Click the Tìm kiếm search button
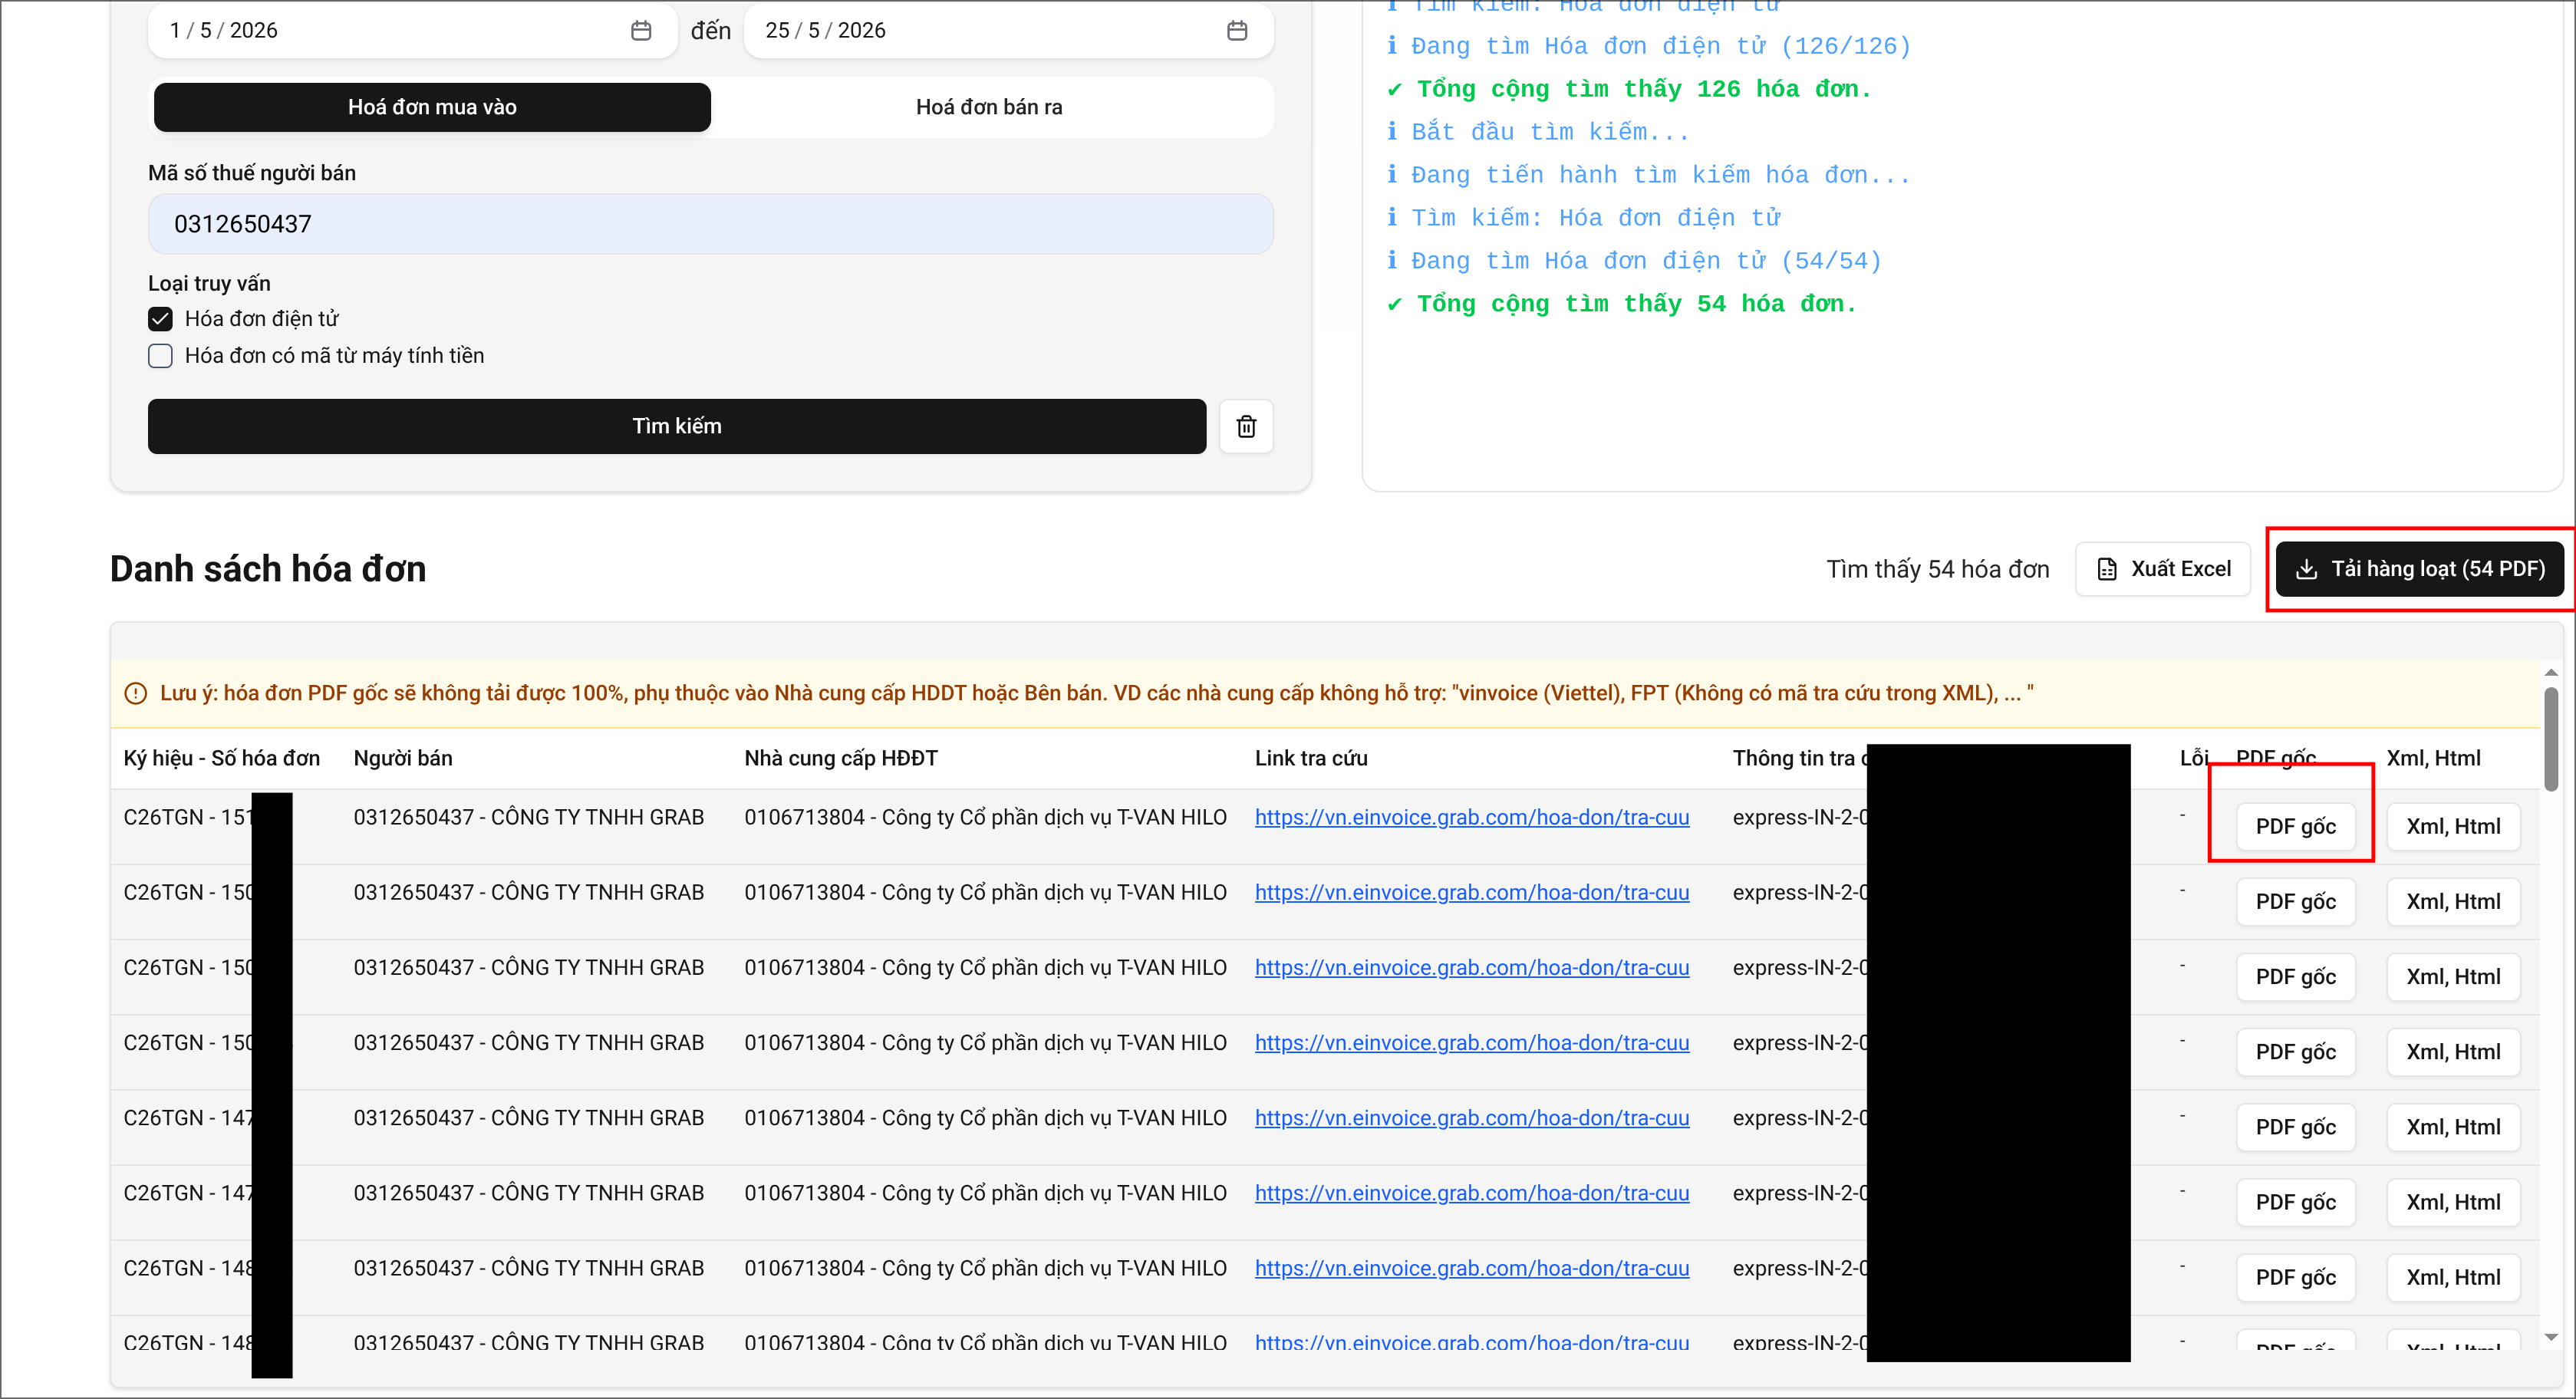2576x1399 pixels. (x=677, y=426)
